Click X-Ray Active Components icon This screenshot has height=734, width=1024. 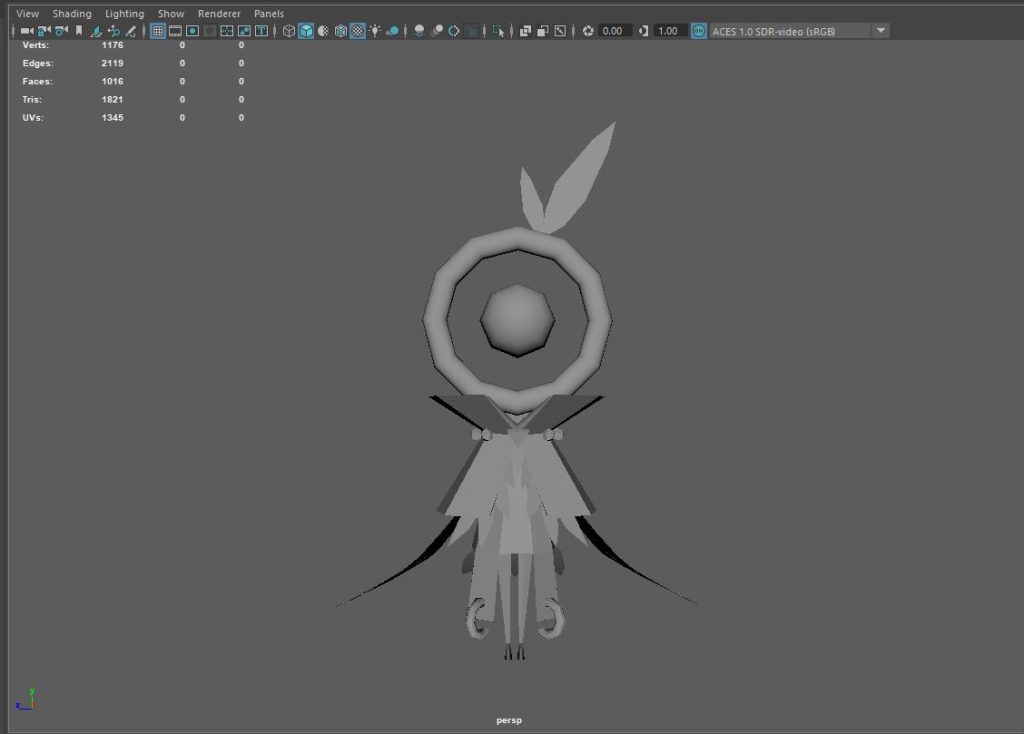[x=542, y=31]
